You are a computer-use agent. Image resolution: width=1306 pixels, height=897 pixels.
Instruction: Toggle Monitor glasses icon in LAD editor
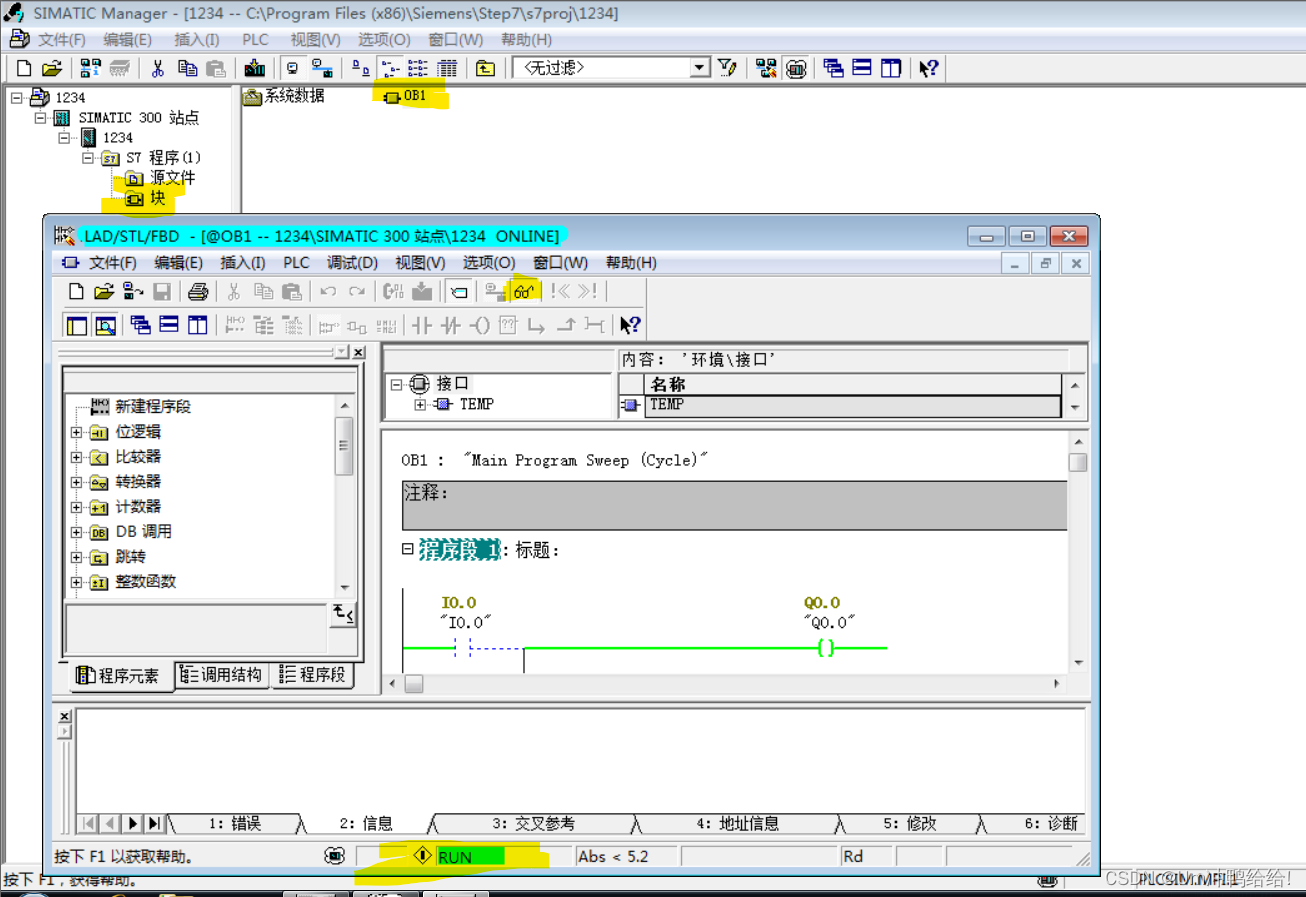pos(525,291)
